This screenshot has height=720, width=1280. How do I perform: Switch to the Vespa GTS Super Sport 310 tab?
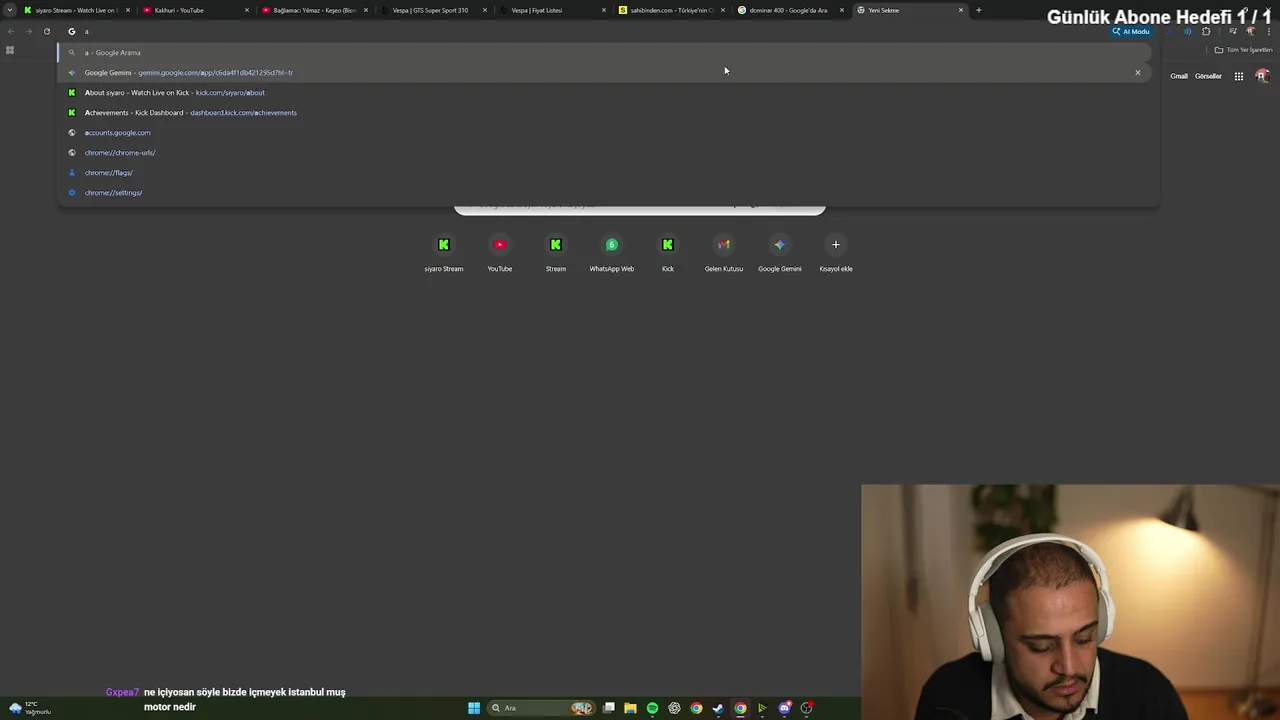click(433, 10)
